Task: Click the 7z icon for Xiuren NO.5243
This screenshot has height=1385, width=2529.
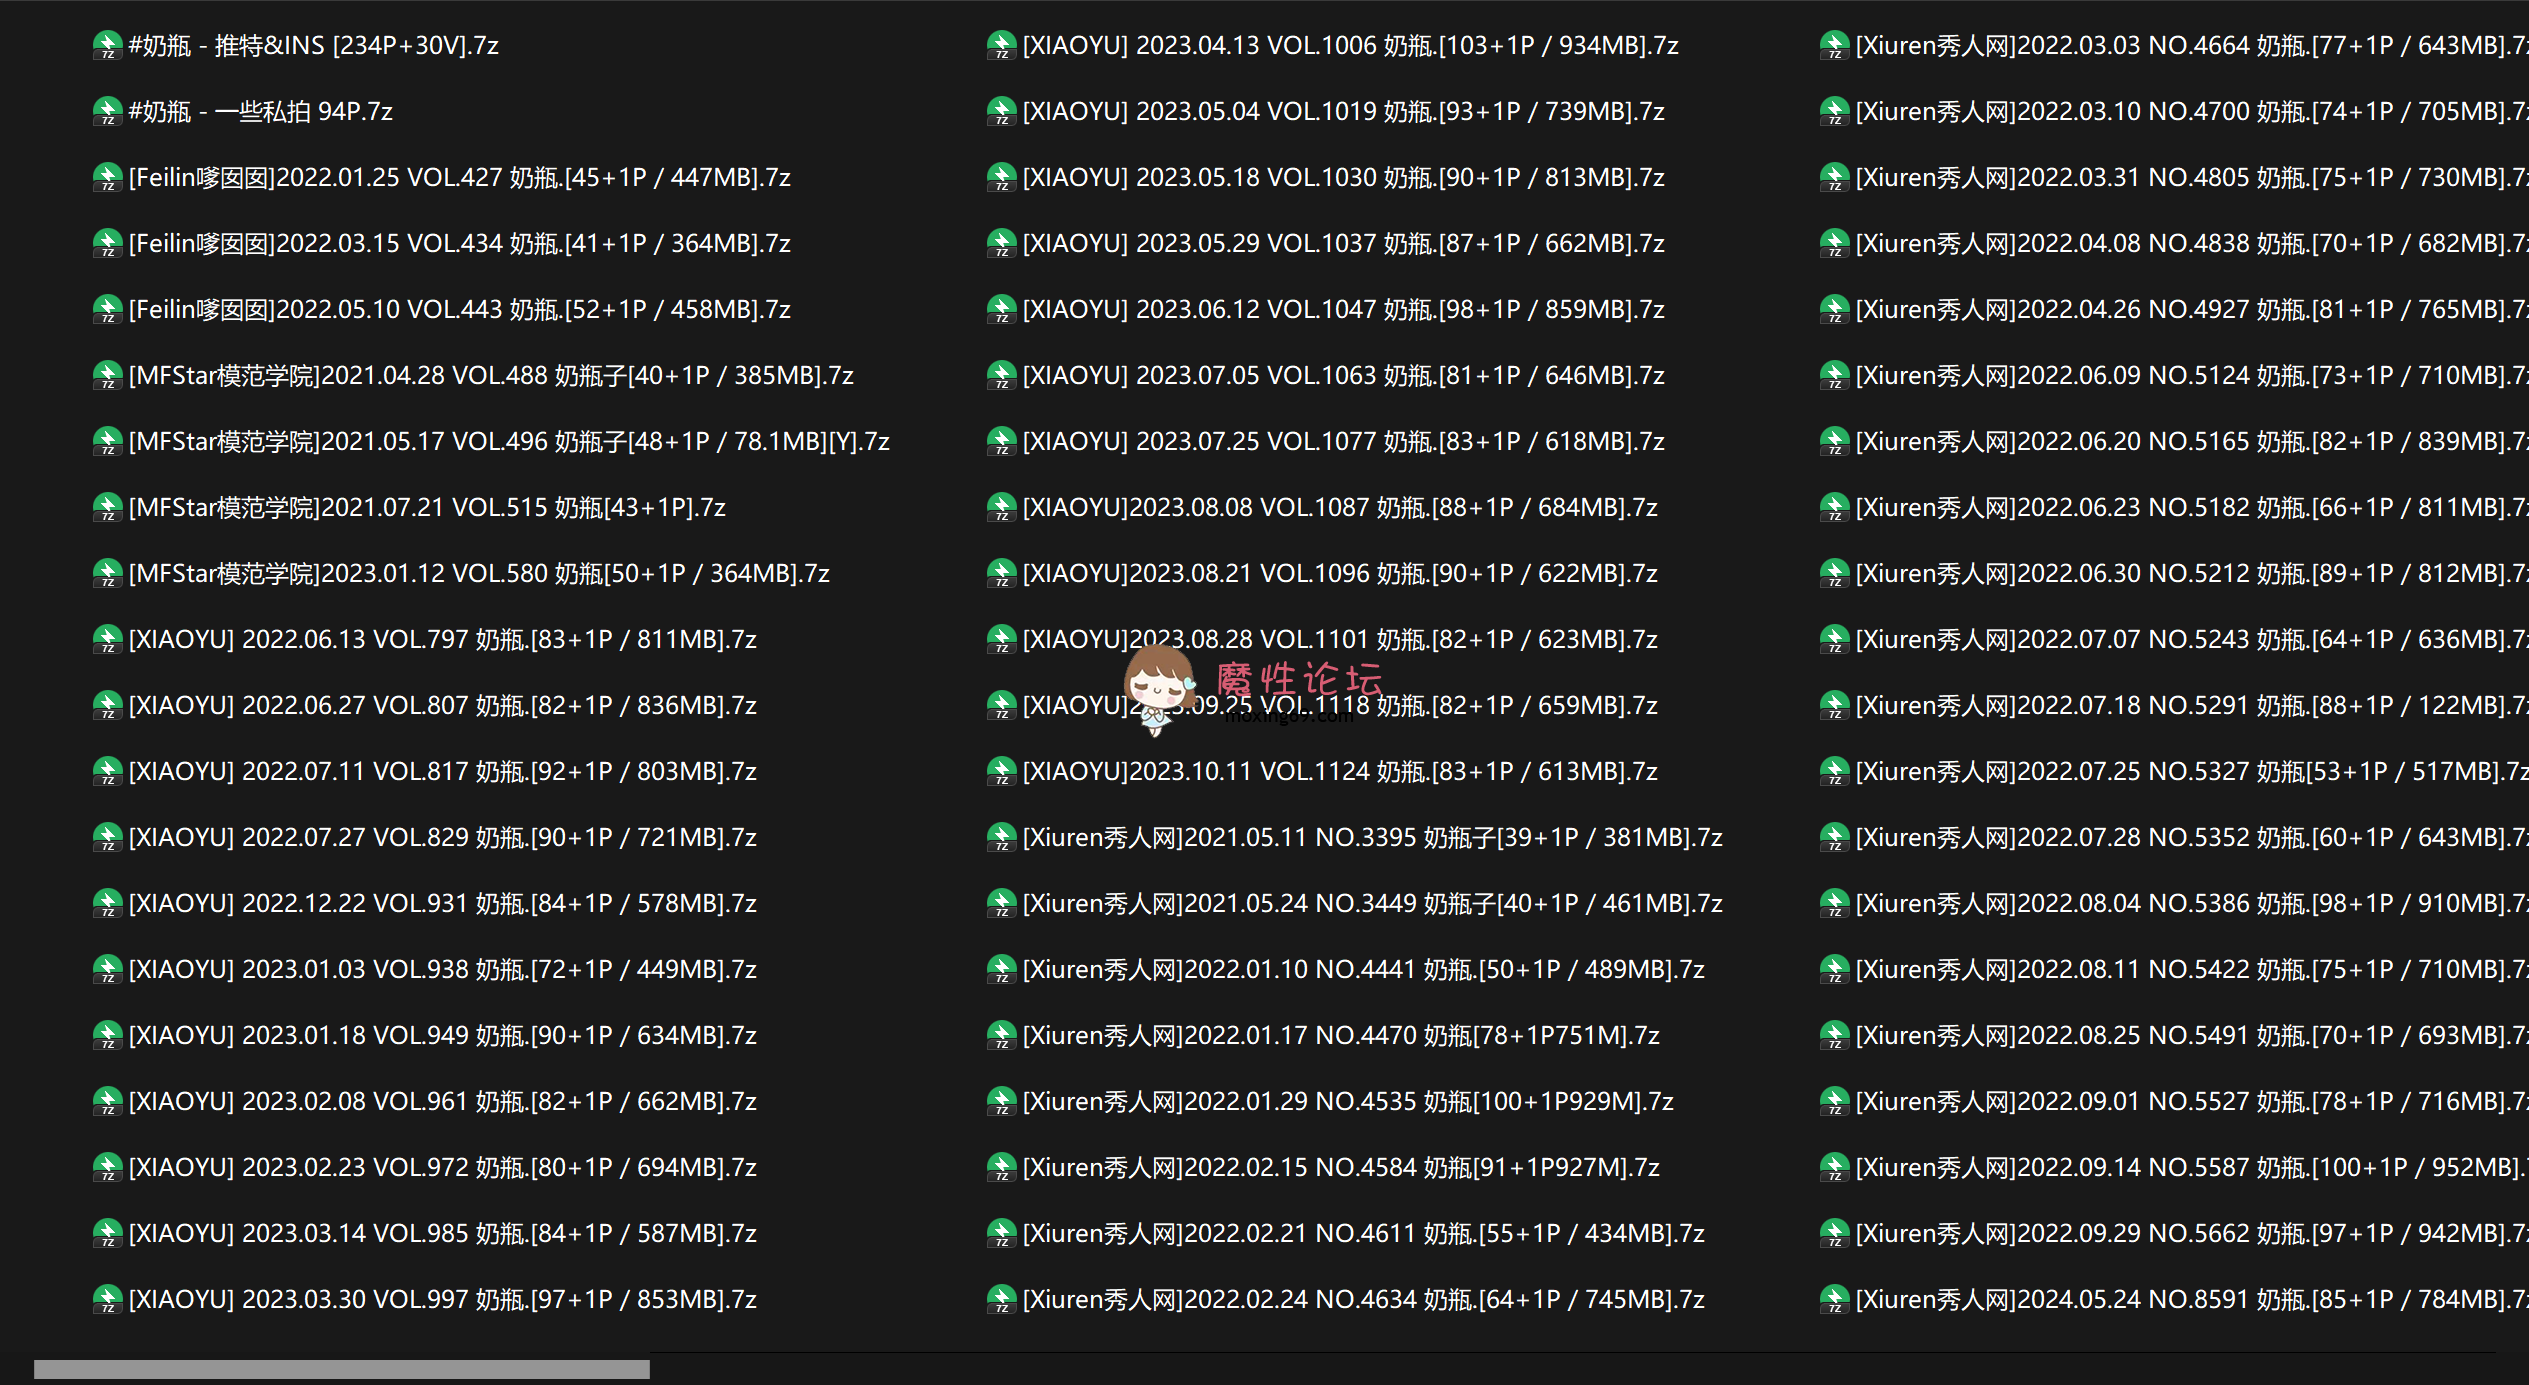Action: click(x=1834, y=640)
